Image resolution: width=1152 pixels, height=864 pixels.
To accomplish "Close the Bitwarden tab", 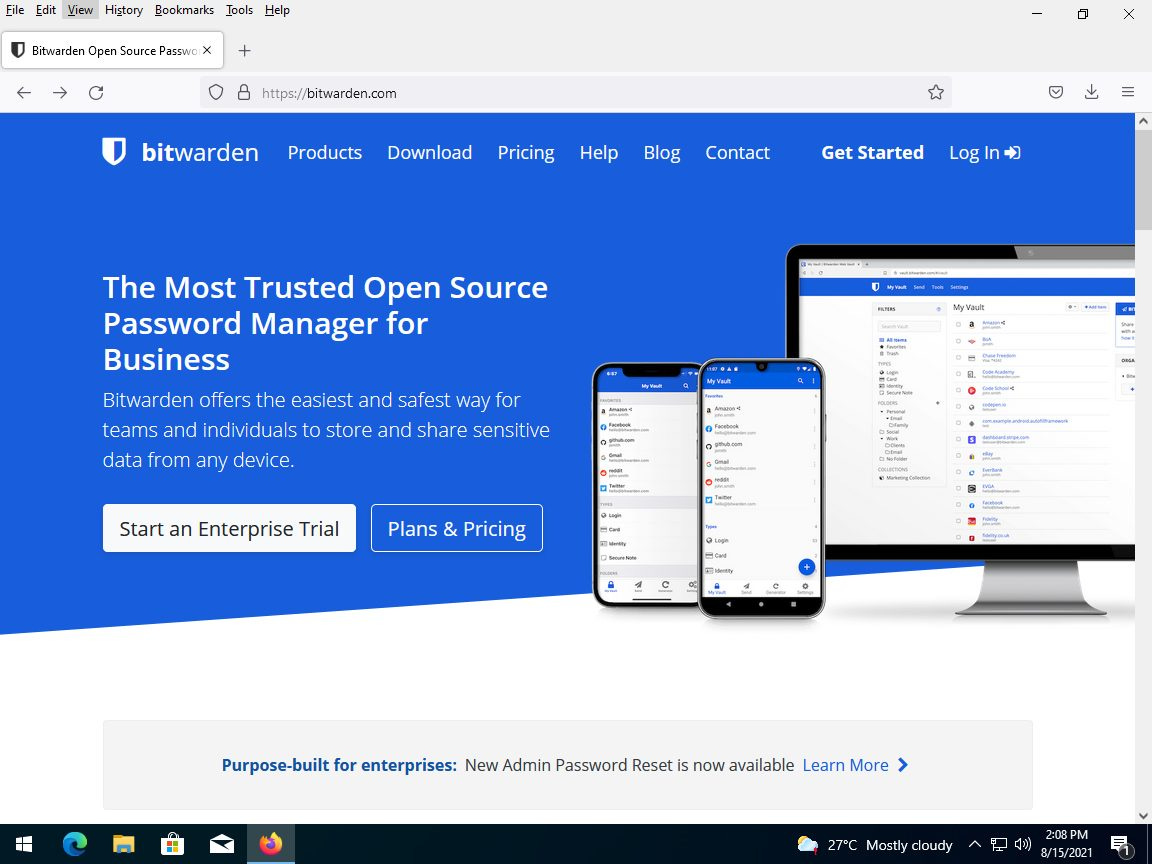I will pos(207,51).
